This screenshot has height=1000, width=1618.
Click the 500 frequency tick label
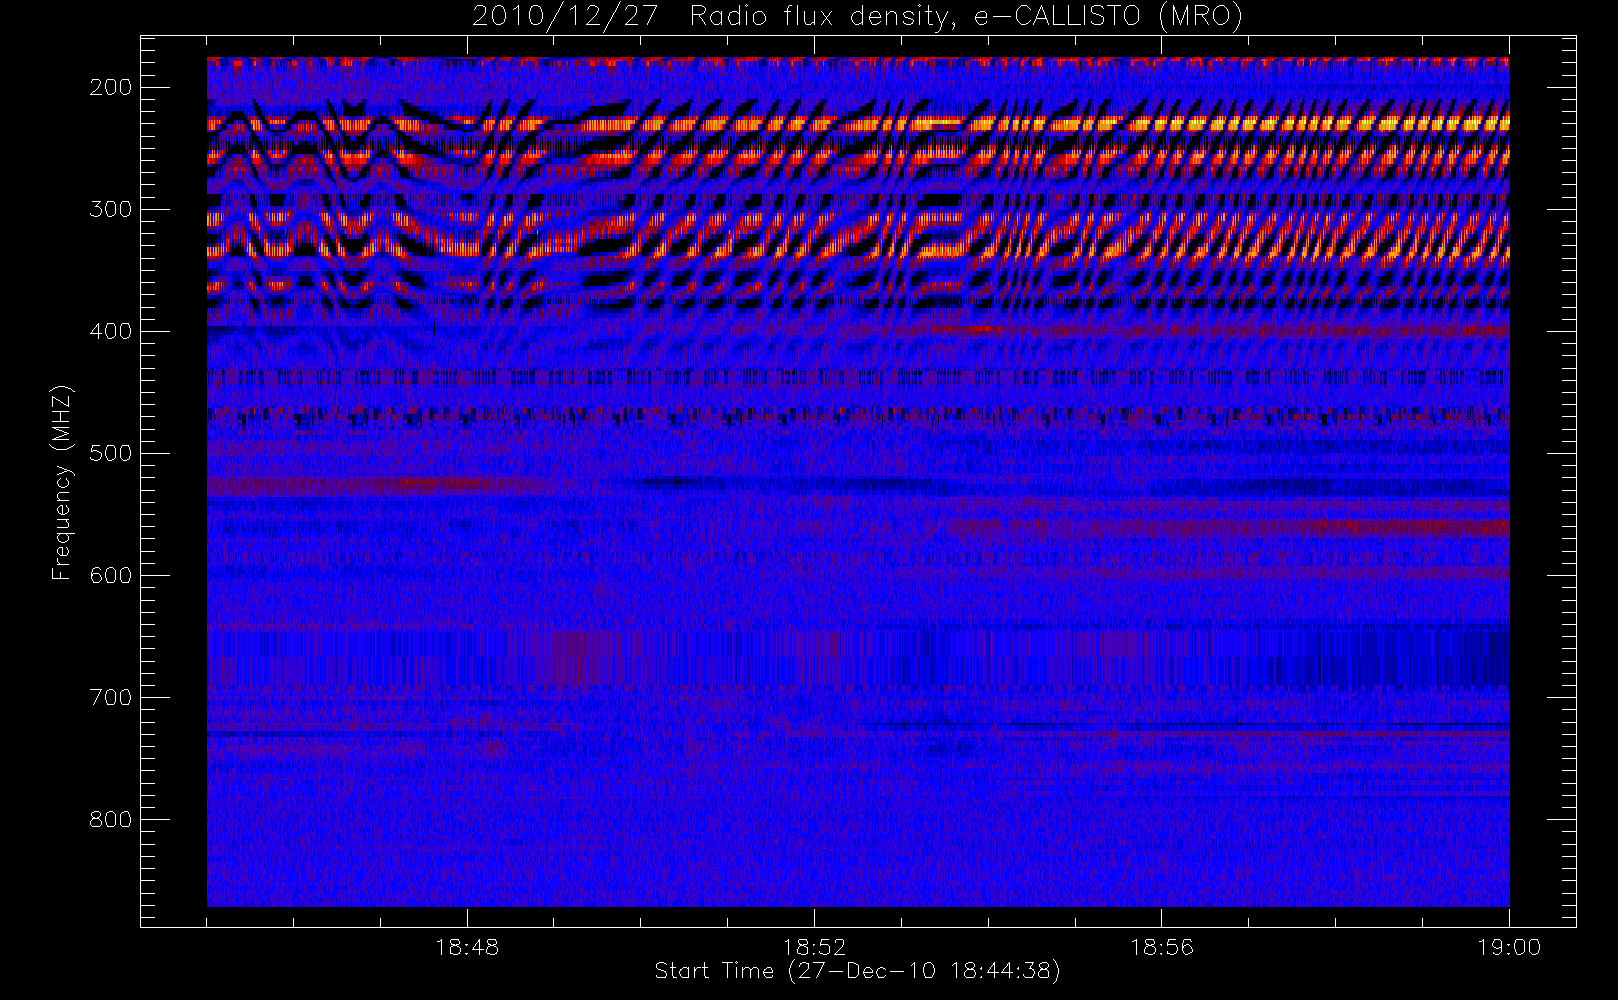click(x=110, y=453)
